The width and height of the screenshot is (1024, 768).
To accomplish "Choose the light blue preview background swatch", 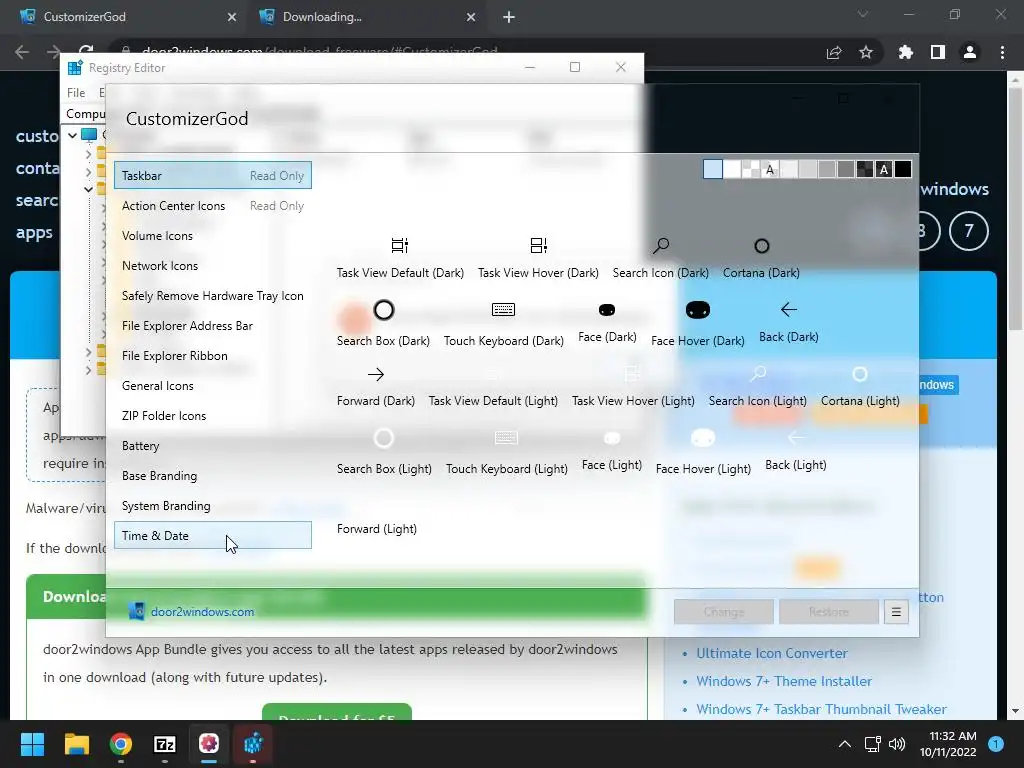I will click(712, 169).
